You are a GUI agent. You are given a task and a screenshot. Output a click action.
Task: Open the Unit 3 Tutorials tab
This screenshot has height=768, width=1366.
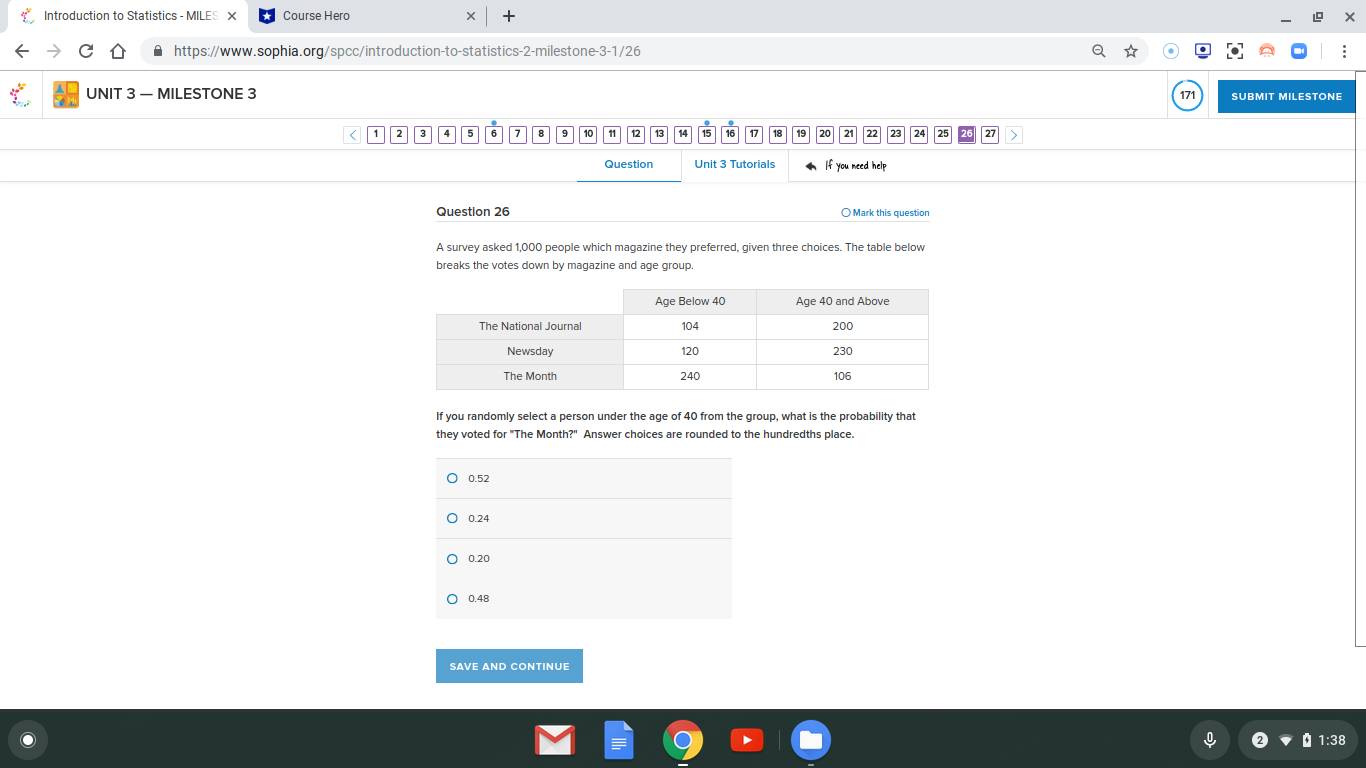coord(735,165)
